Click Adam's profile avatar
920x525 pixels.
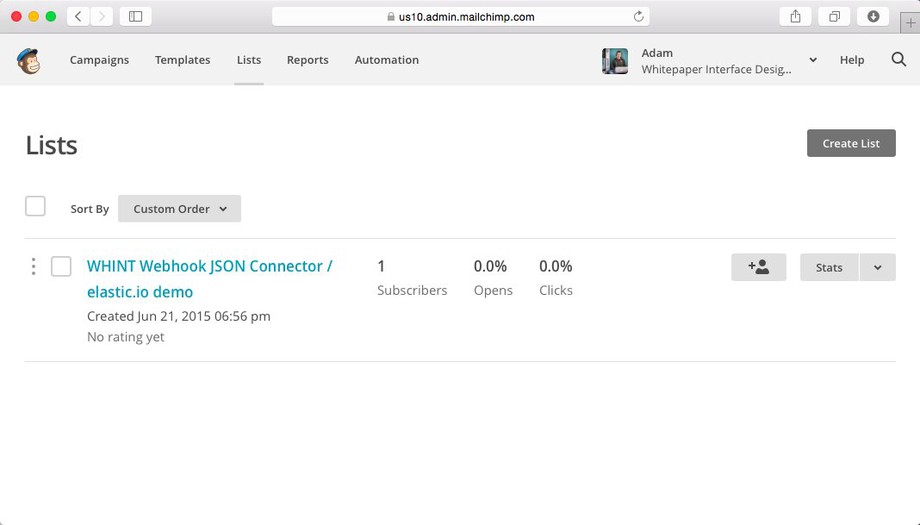(615, 61)
